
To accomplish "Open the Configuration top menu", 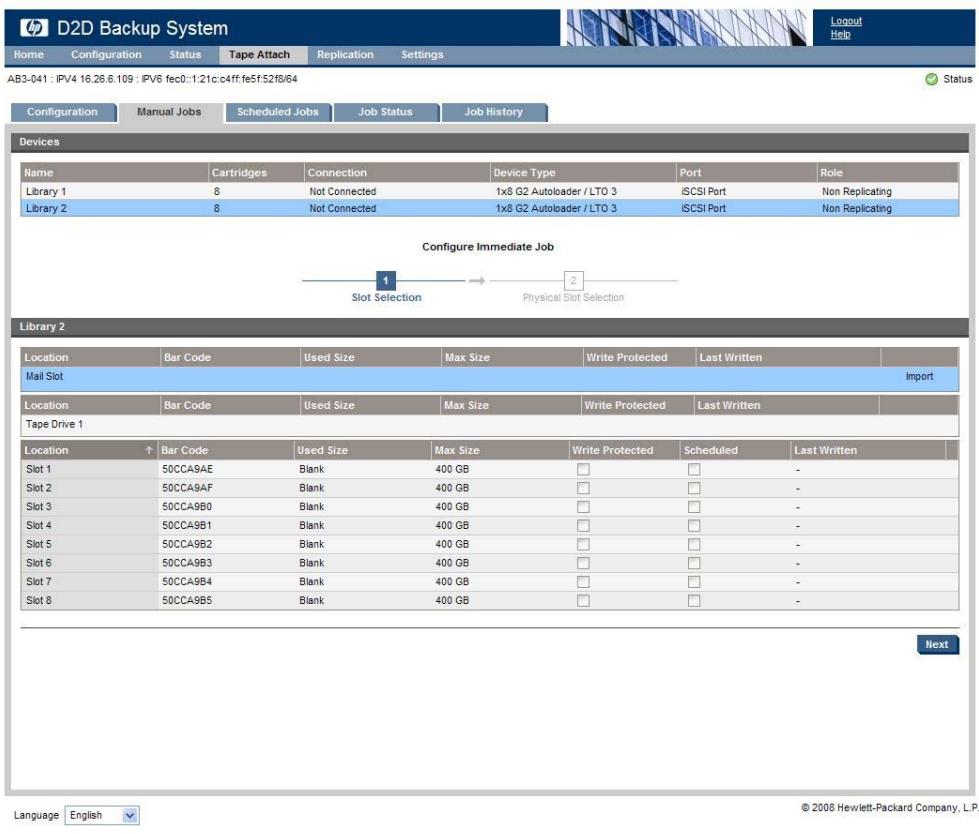I will (106, 54).
